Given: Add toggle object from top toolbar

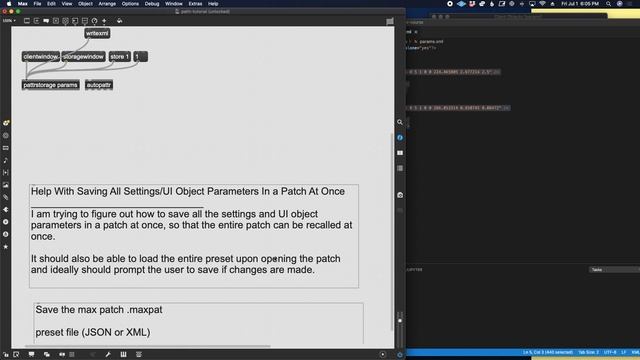Looking at the screenshot, I should click(56, 20).
